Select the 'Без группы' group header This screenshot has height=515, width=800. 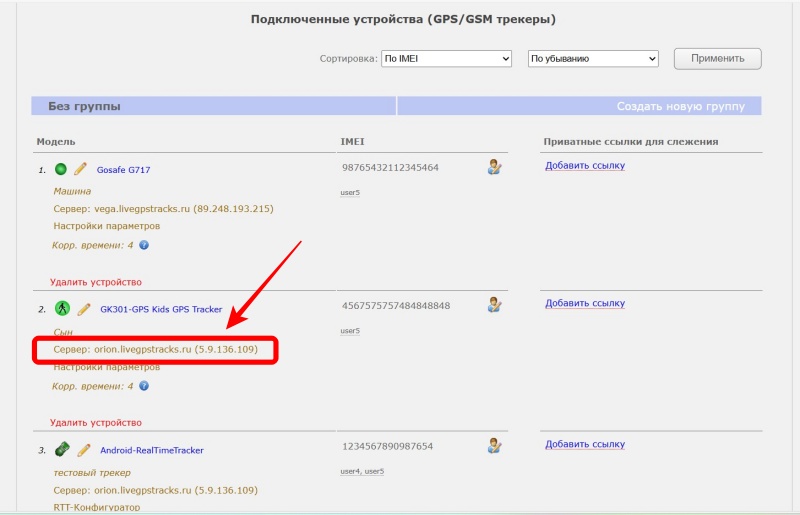point(85,106)
